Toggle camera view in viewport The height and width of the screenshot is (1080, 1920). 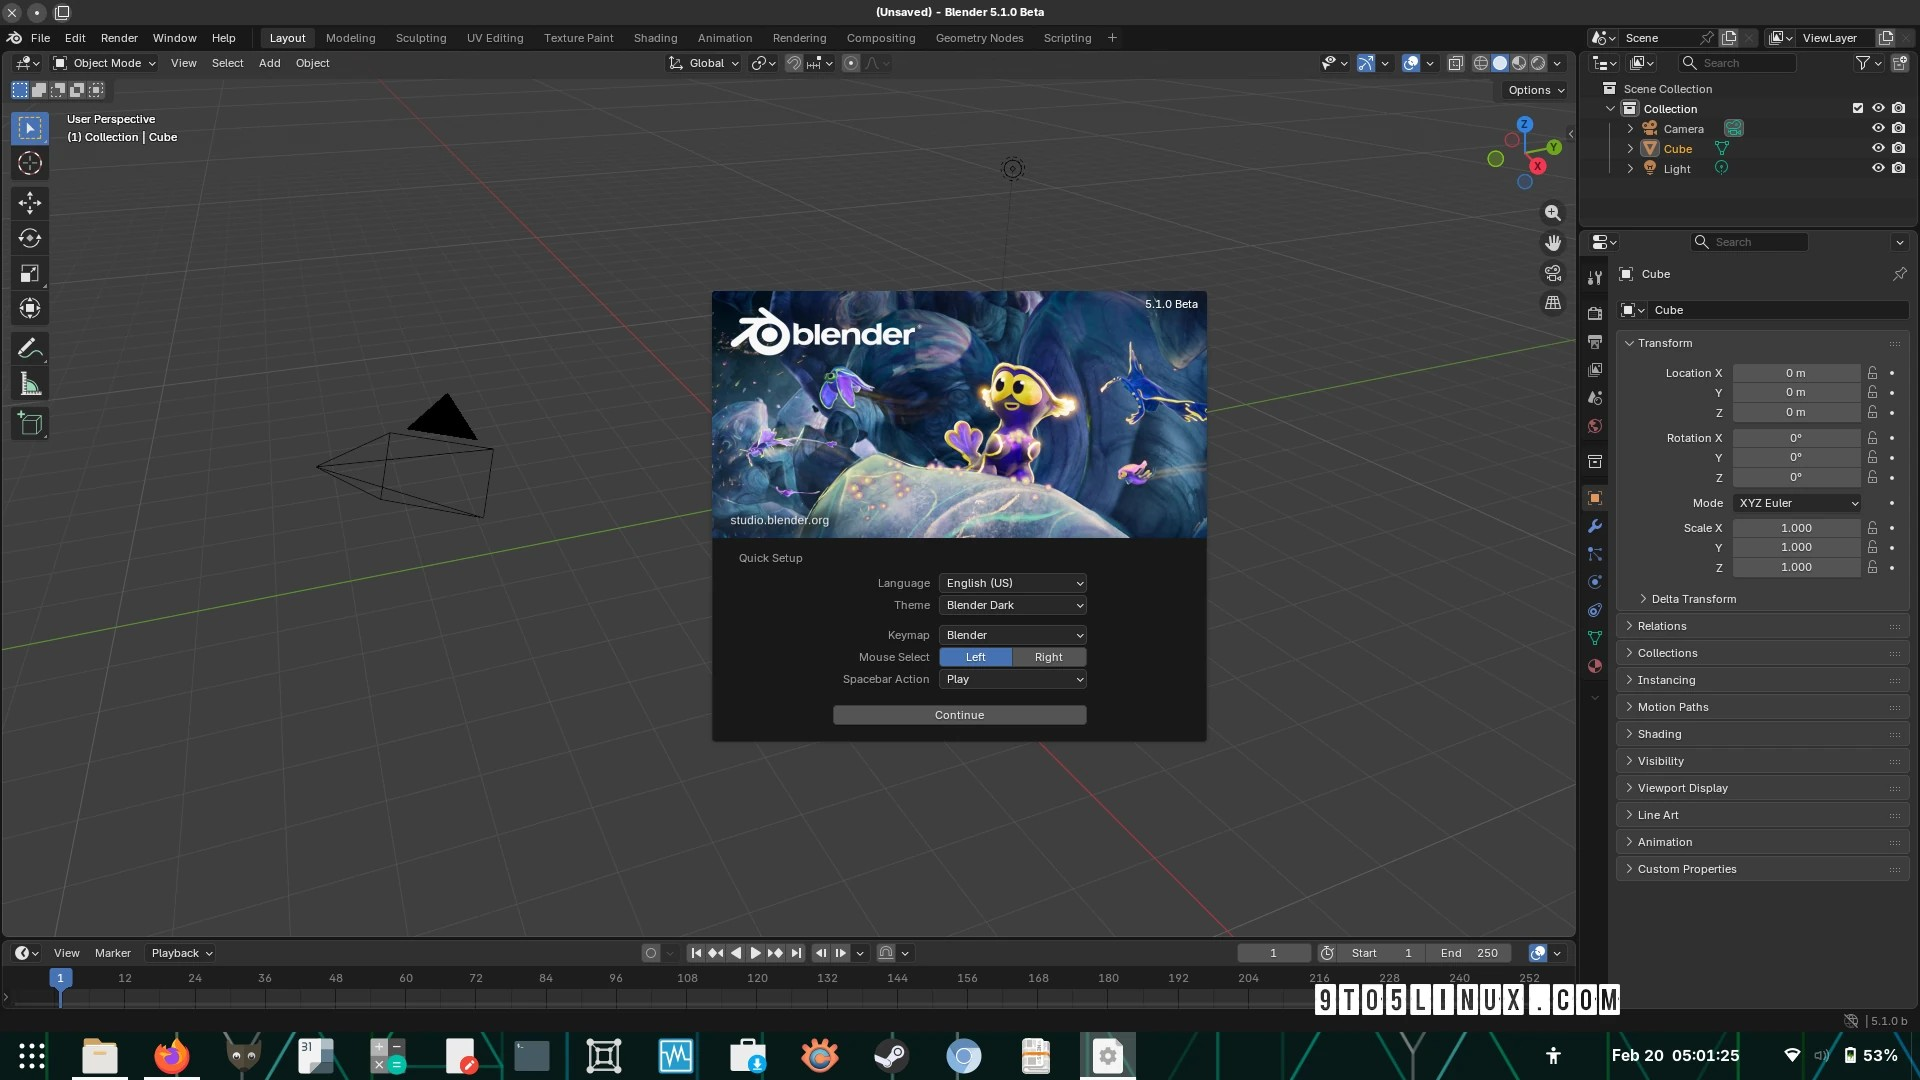tap(1552, 273)
